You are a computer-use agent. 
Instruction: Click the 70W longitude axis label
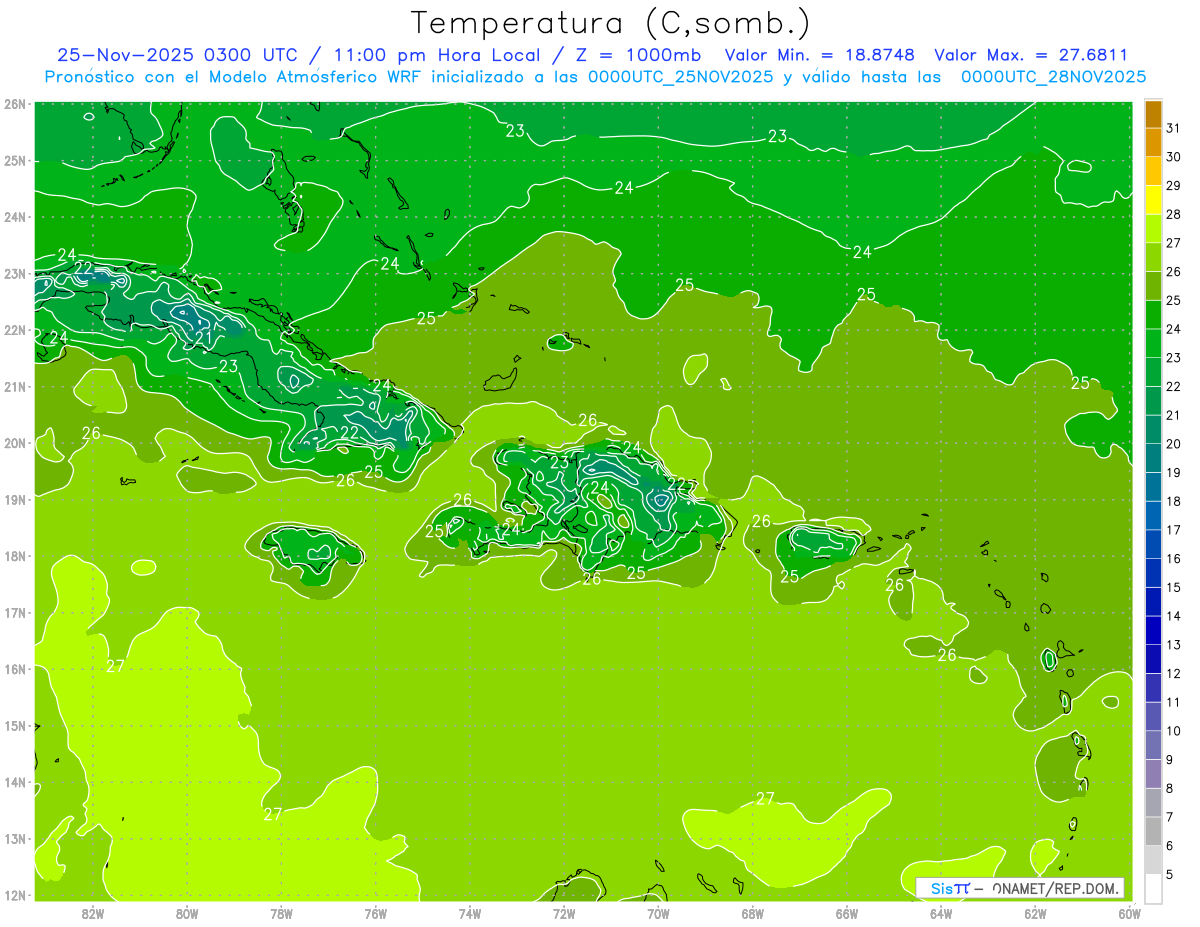(x=658, y=913)
